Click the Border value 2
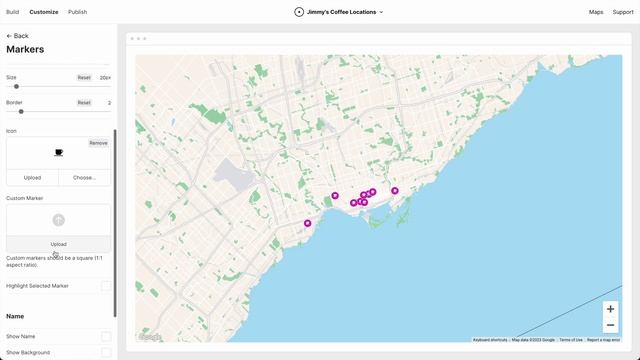Screen dimensions: 640x360 (109, 103)
